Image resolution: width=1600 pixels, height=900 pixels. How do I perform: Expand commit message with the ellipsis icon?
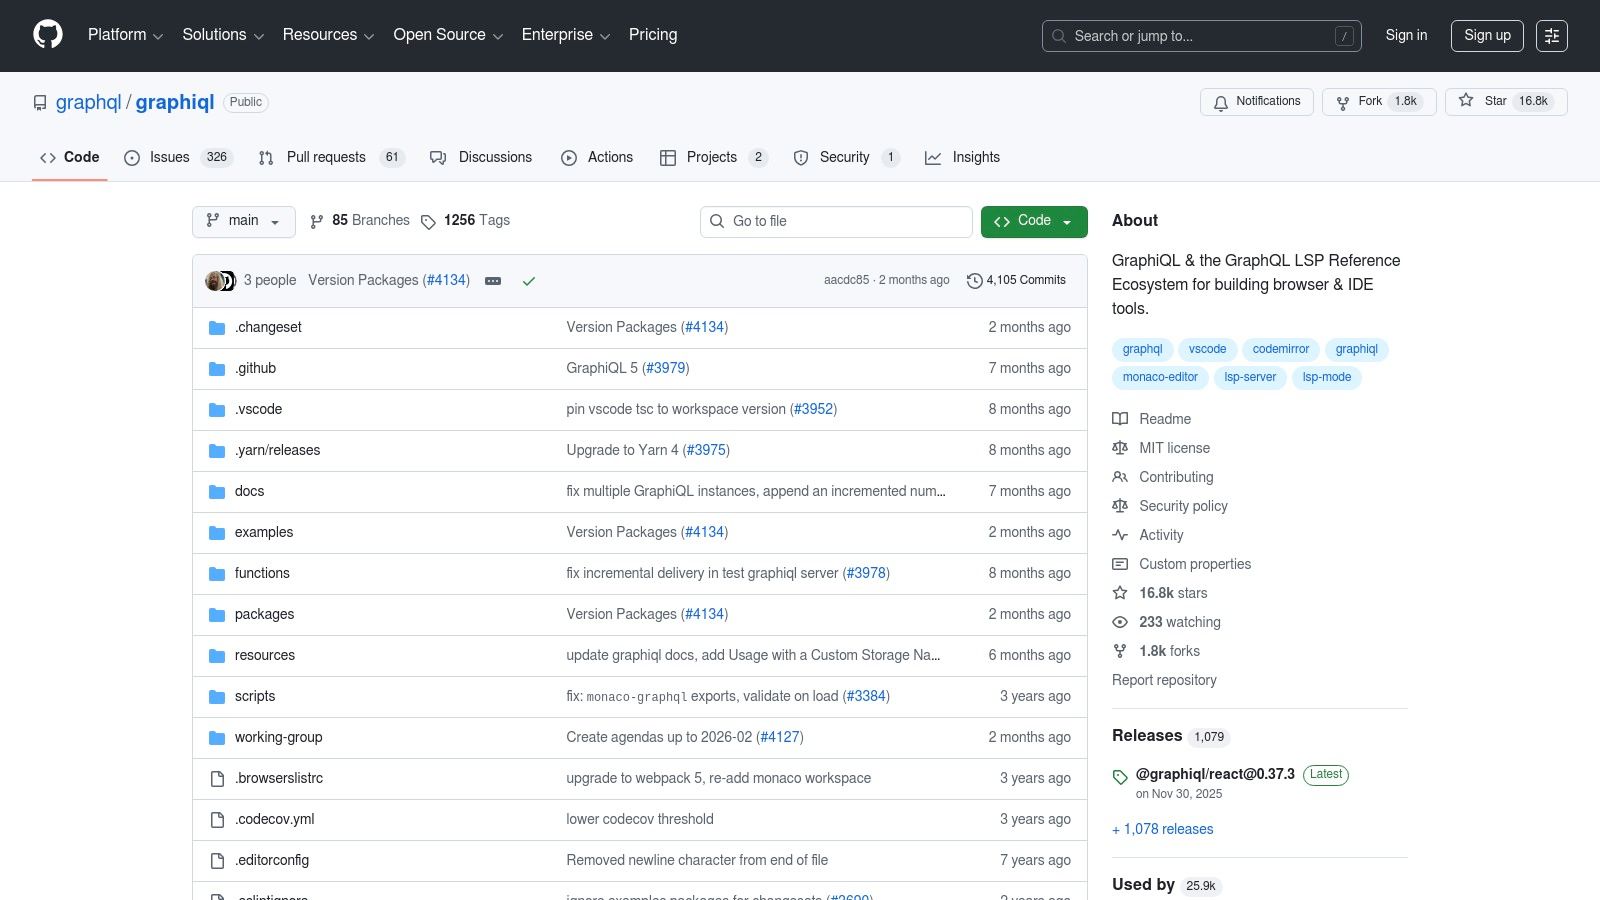tap(492, 281)
